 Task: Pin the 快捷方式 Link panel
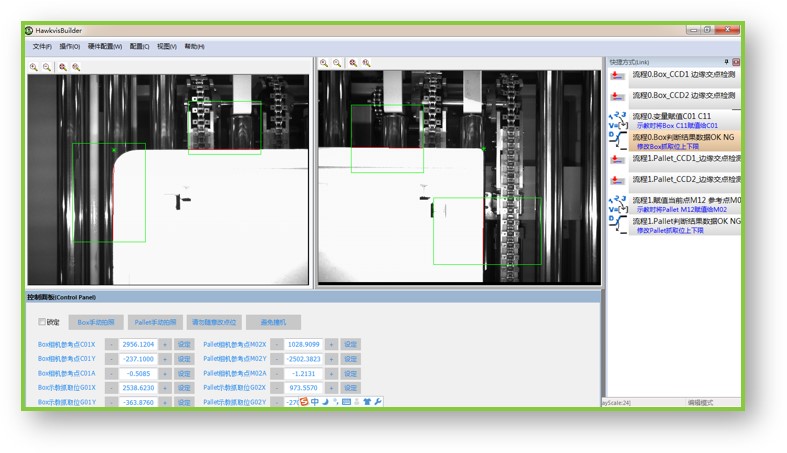coord(726,62)
